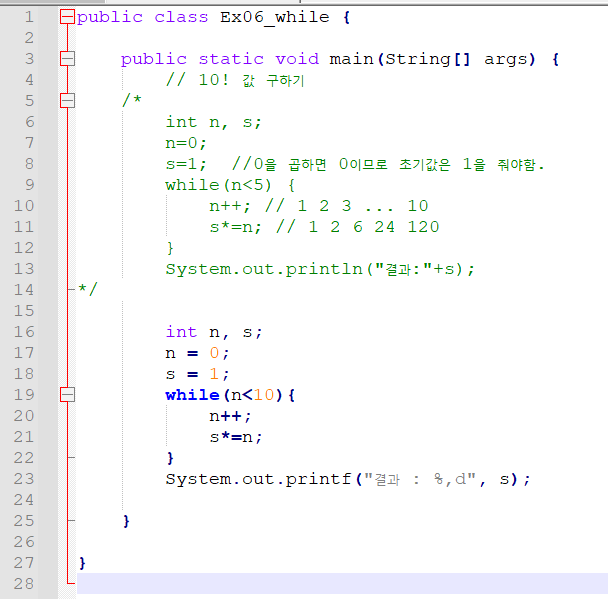Collapse the block comment fold at line 5

click(x=67, y=101)
